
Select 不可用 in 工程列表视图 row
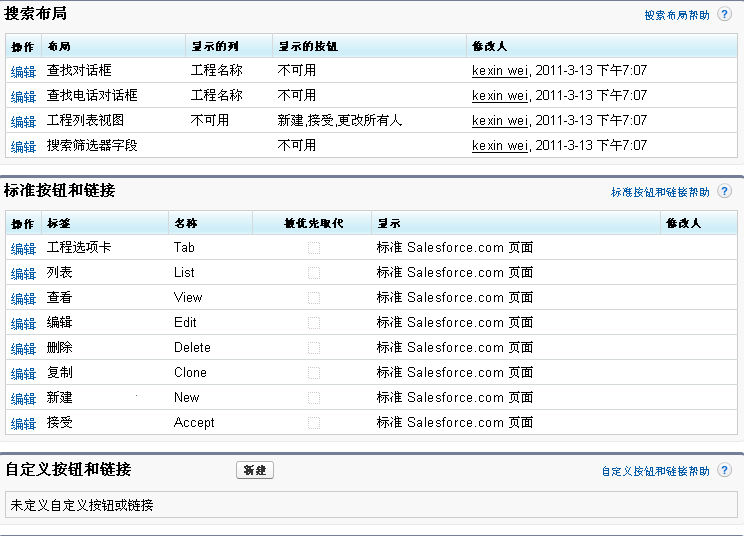click(210, 120)
